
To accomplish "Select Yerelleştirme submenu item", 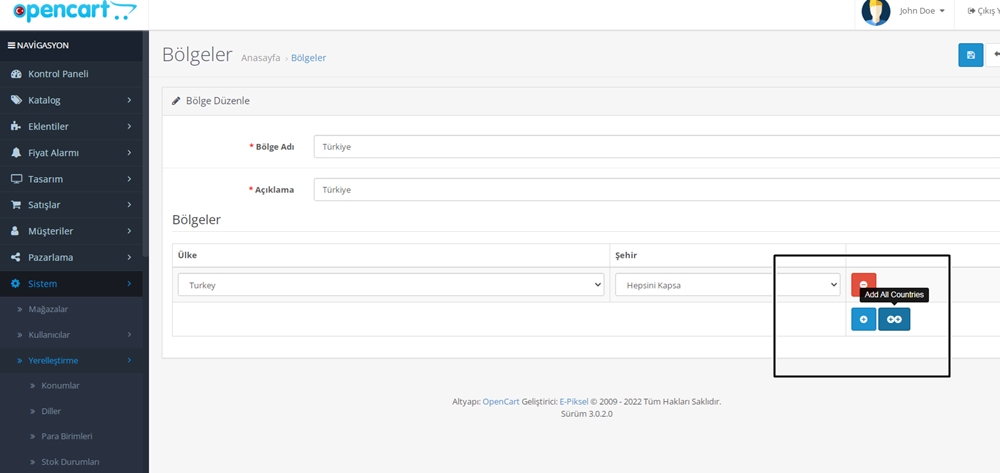I will tap(71, 360).
